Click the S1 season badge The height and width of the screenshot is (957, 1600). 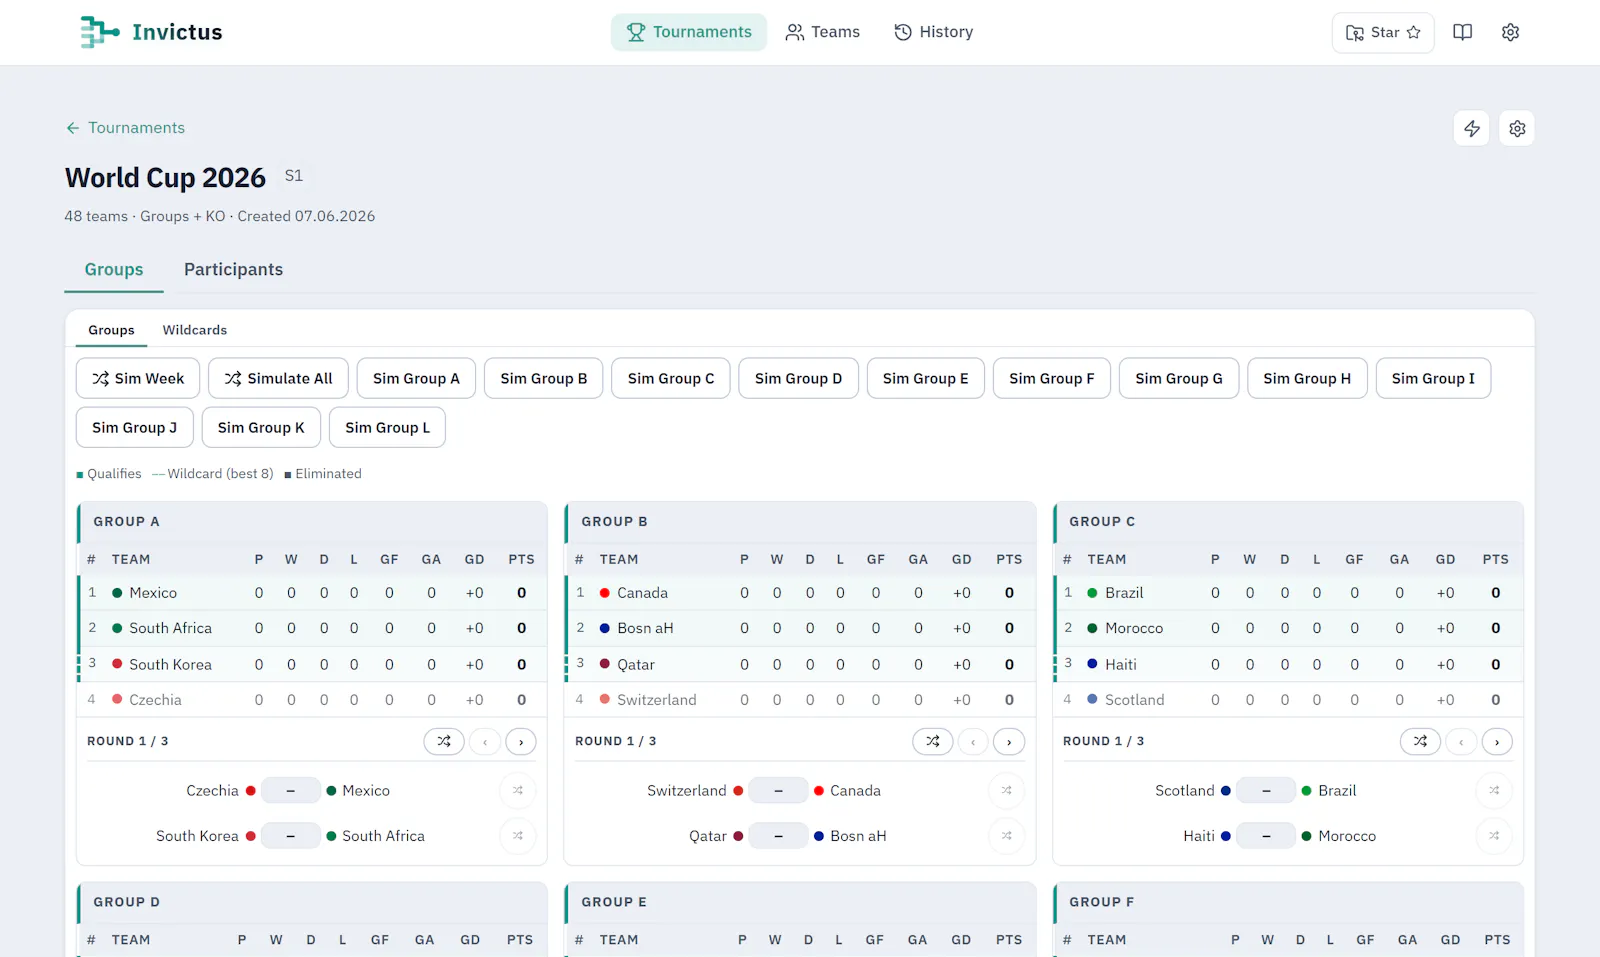click(x=293, y=176)
